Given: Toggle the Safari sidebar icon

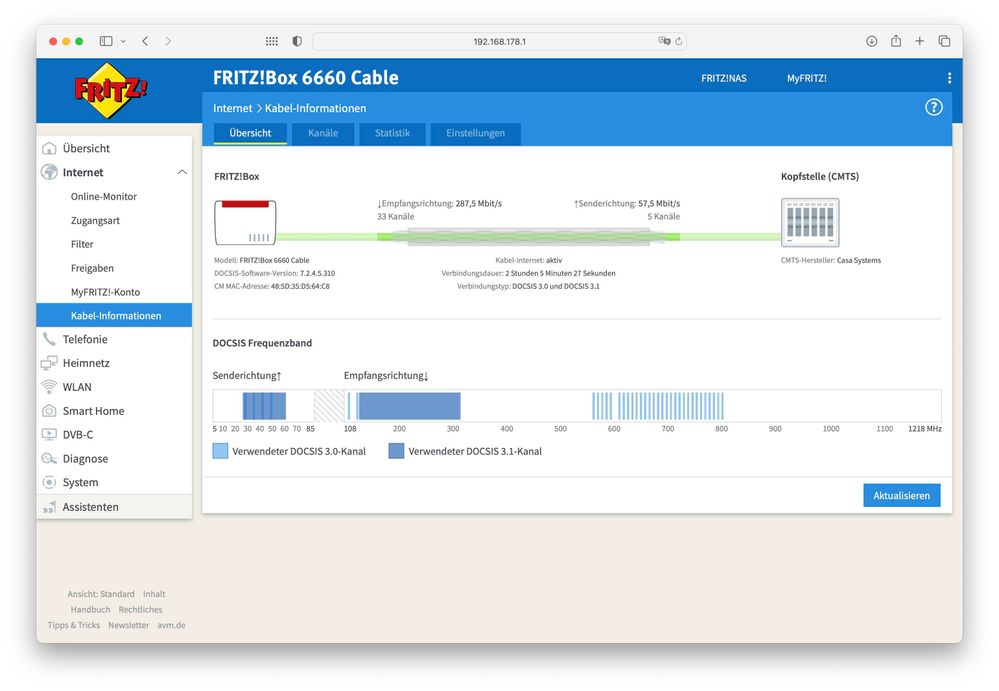Looking at the screenshot, I should point(106,41).
